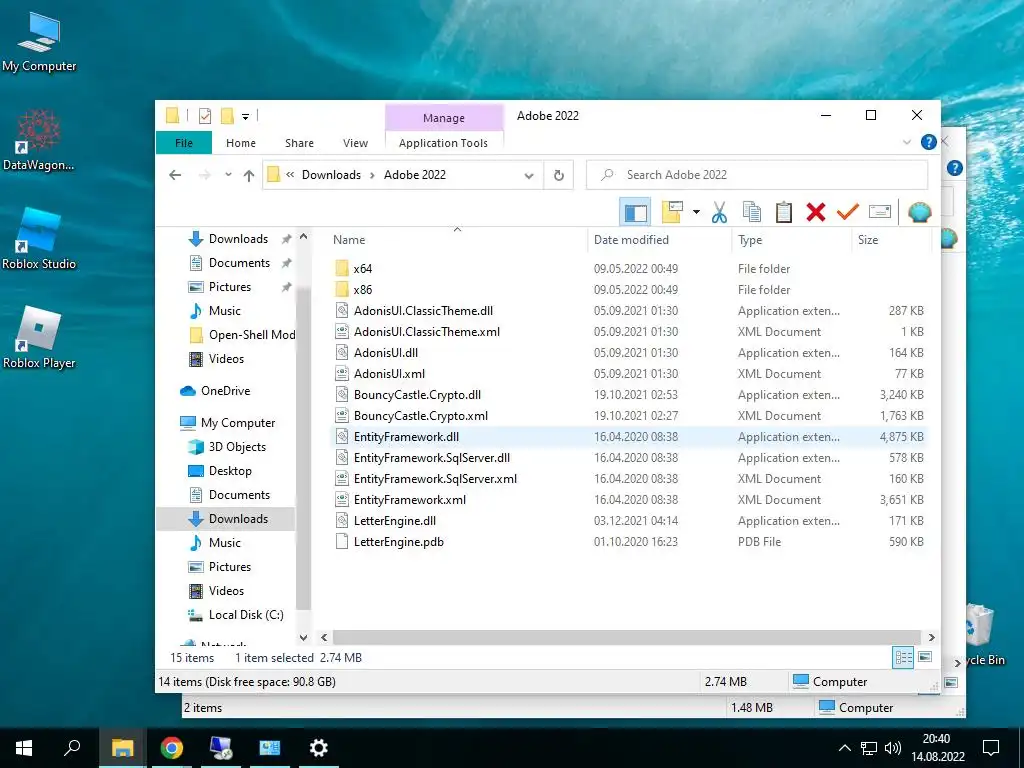Image resolution: width=1024 pixels, height=768 pixels.
Task: Open Roblox Player desktop shortcut
Action: pyautogui.click(x=39, y=337)
